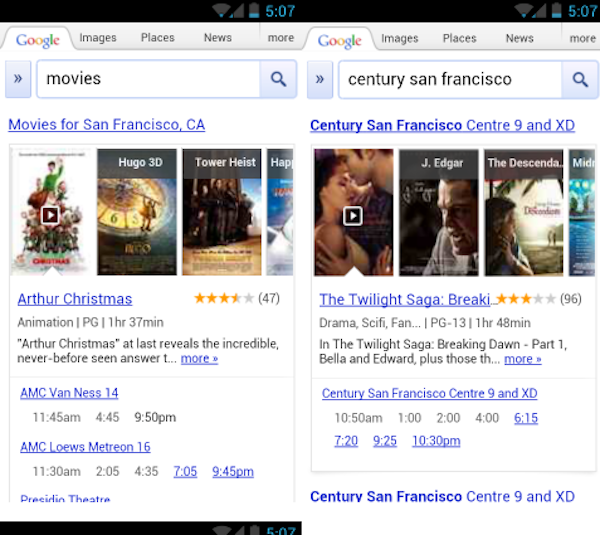Tap the Wi-Fi icon in right status bar
The width and height of the screenshot is (600, 535).
tap(524, 10)
